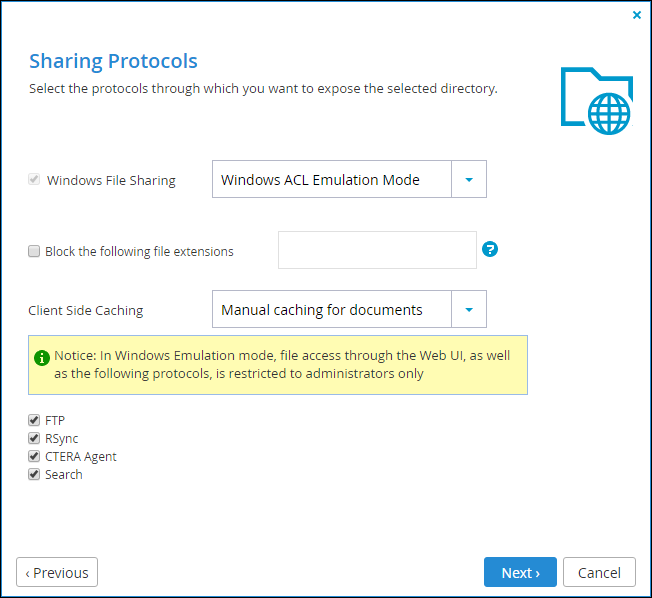Uncheck the FTP protocol checkbox

point(34,420)
